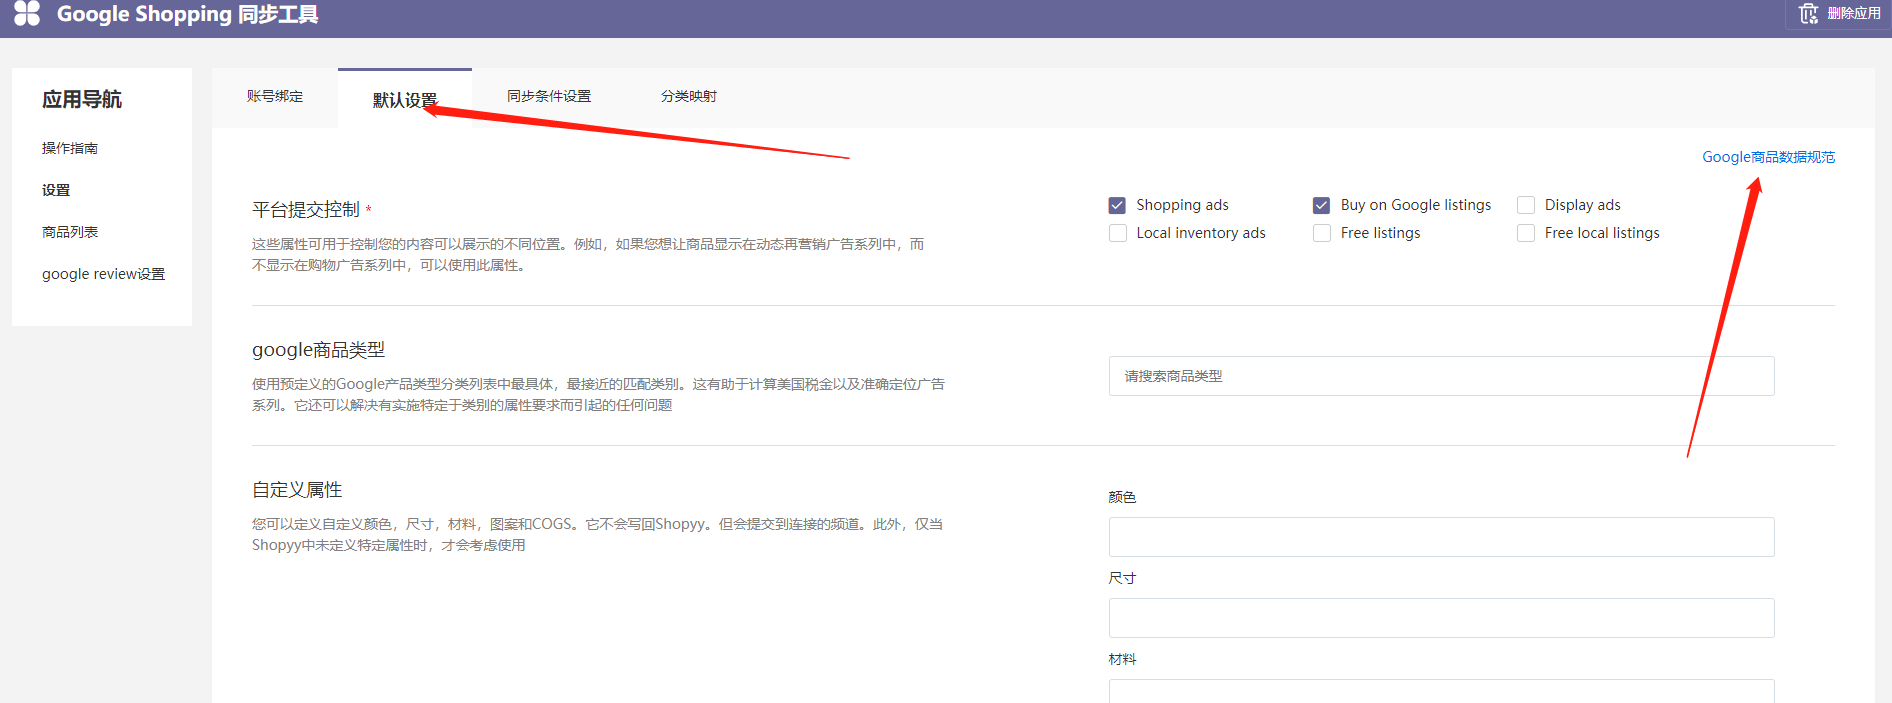
Task: Uncheck Buy on Google listings checkbox
Action: click(x=1322, y=205)
